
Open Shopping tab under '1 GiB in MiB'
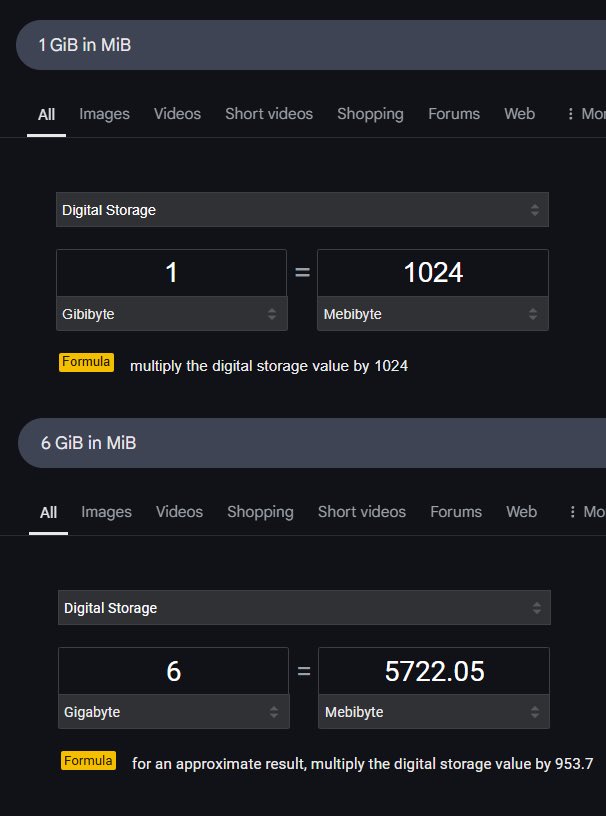(370, 114)
